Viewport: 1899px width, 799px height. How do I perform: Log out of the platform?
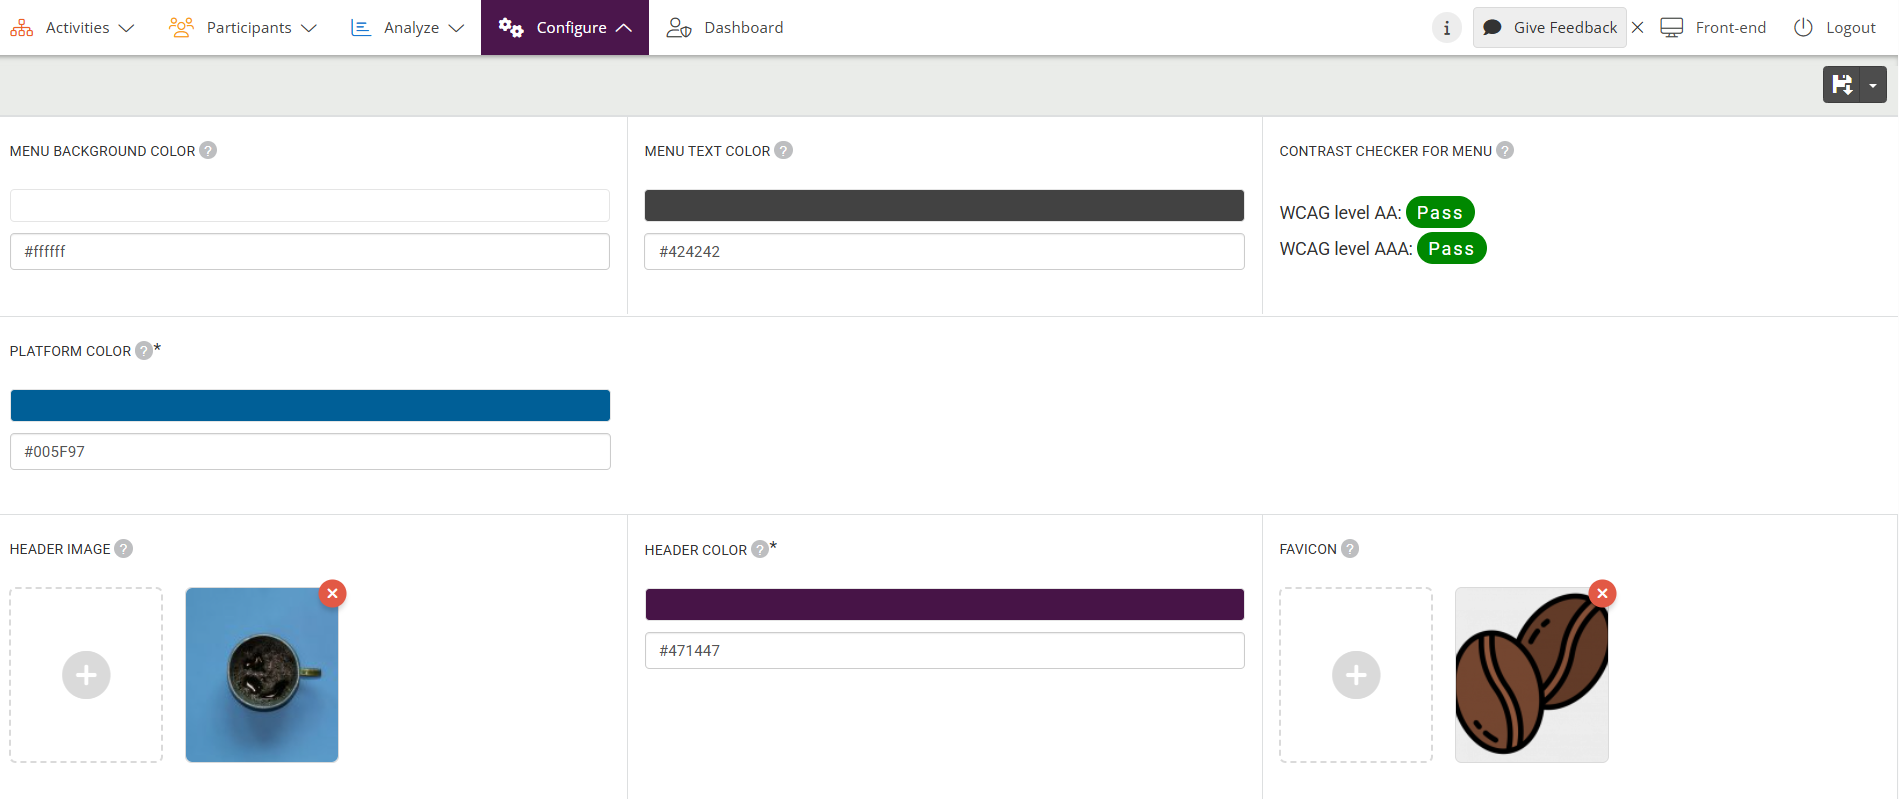(x=1835, y=28)
